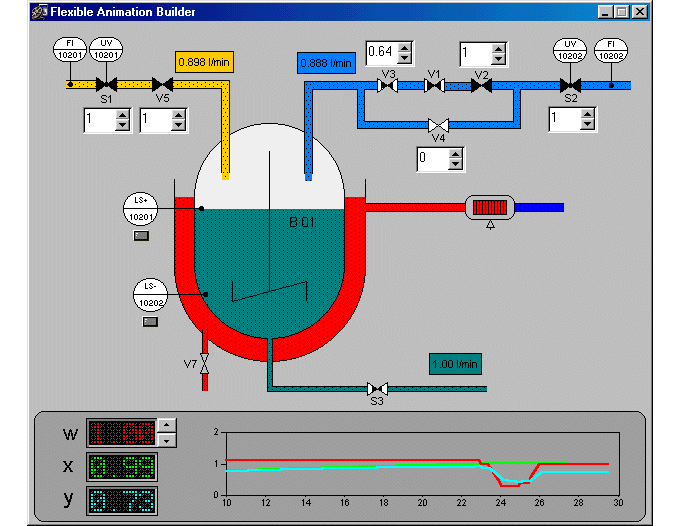Screen dimensions: 684x526
Task: Toggle the LS+ 10201 indicator button
Action: click(141, 236)
